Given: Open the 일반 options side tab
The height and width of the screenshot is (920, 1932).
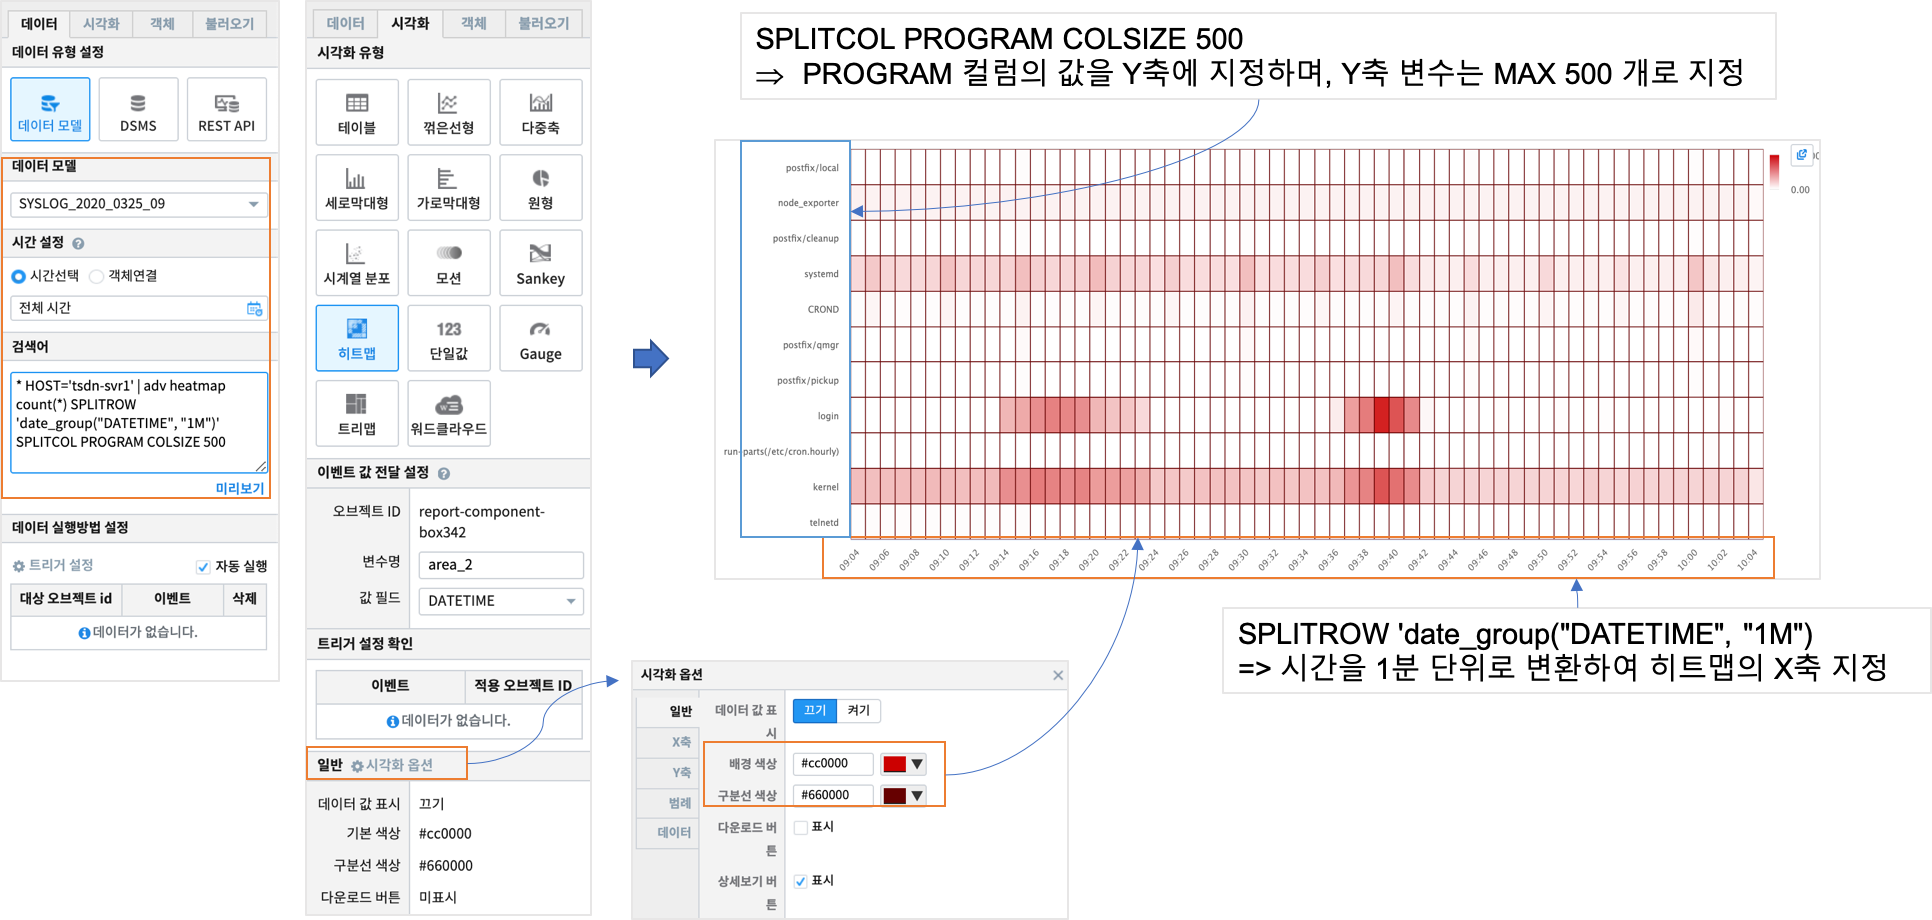Looking at the screenshot, I should (668, 711).
